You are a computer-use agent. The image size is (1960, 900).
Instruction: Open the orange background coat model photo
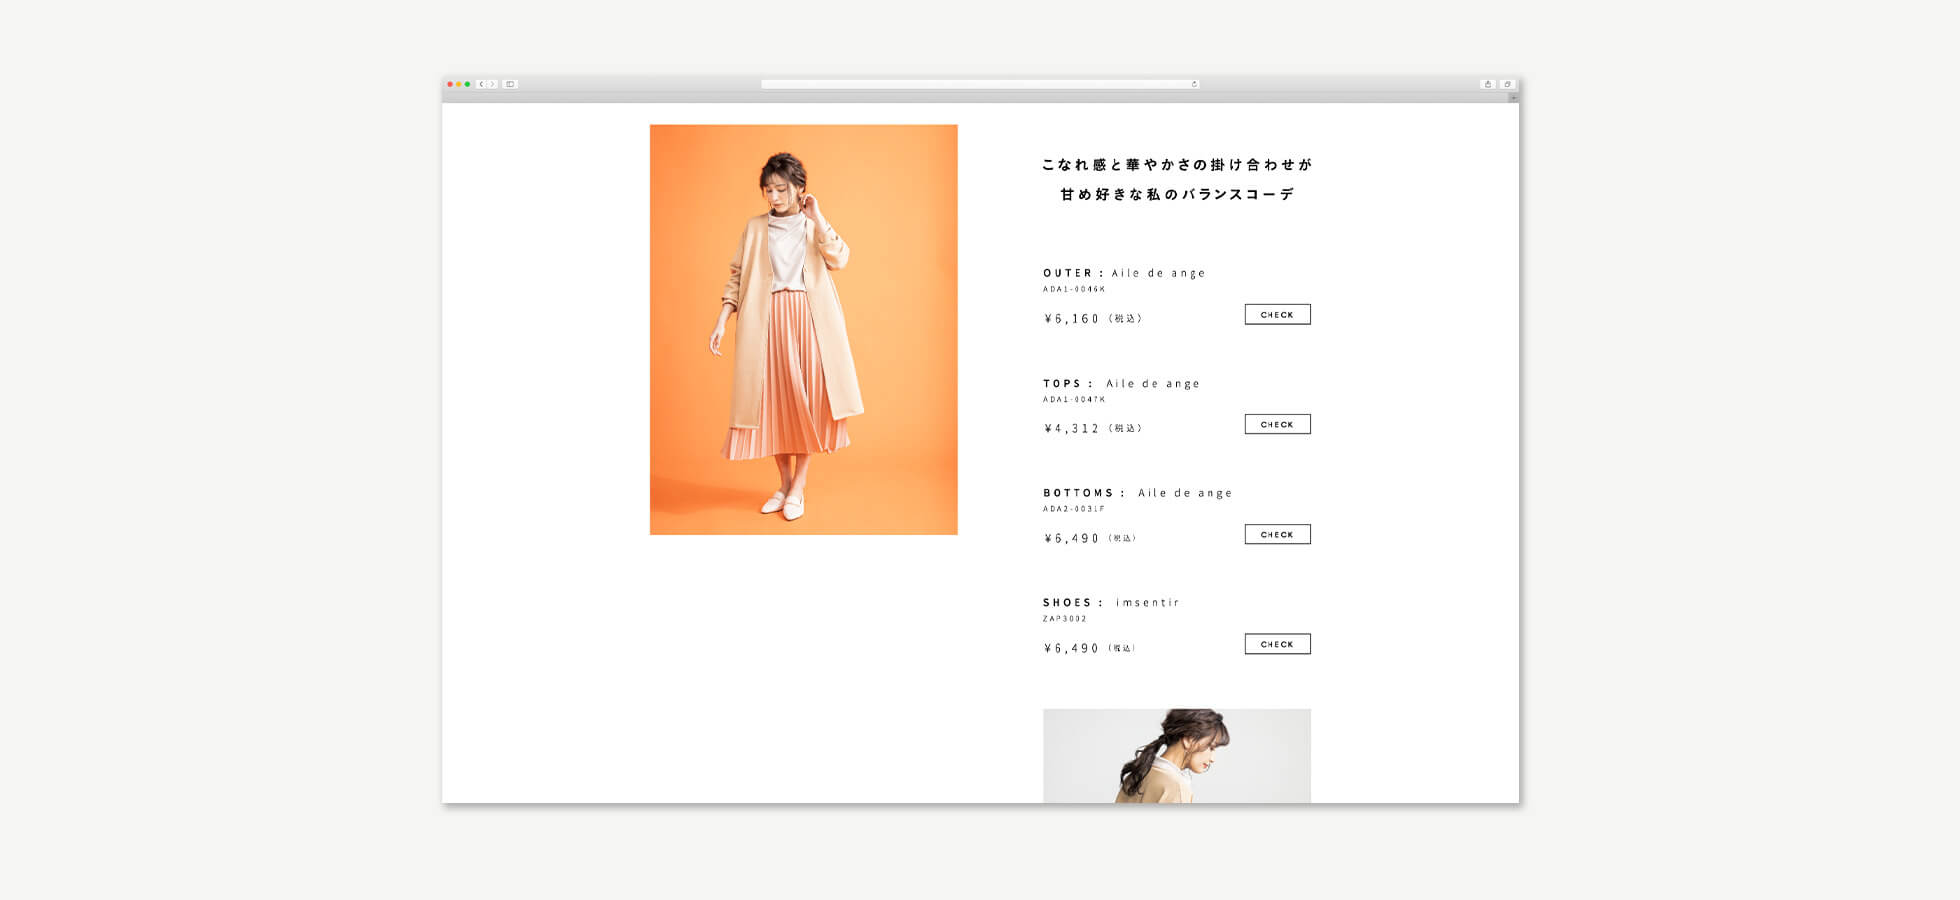803,329
